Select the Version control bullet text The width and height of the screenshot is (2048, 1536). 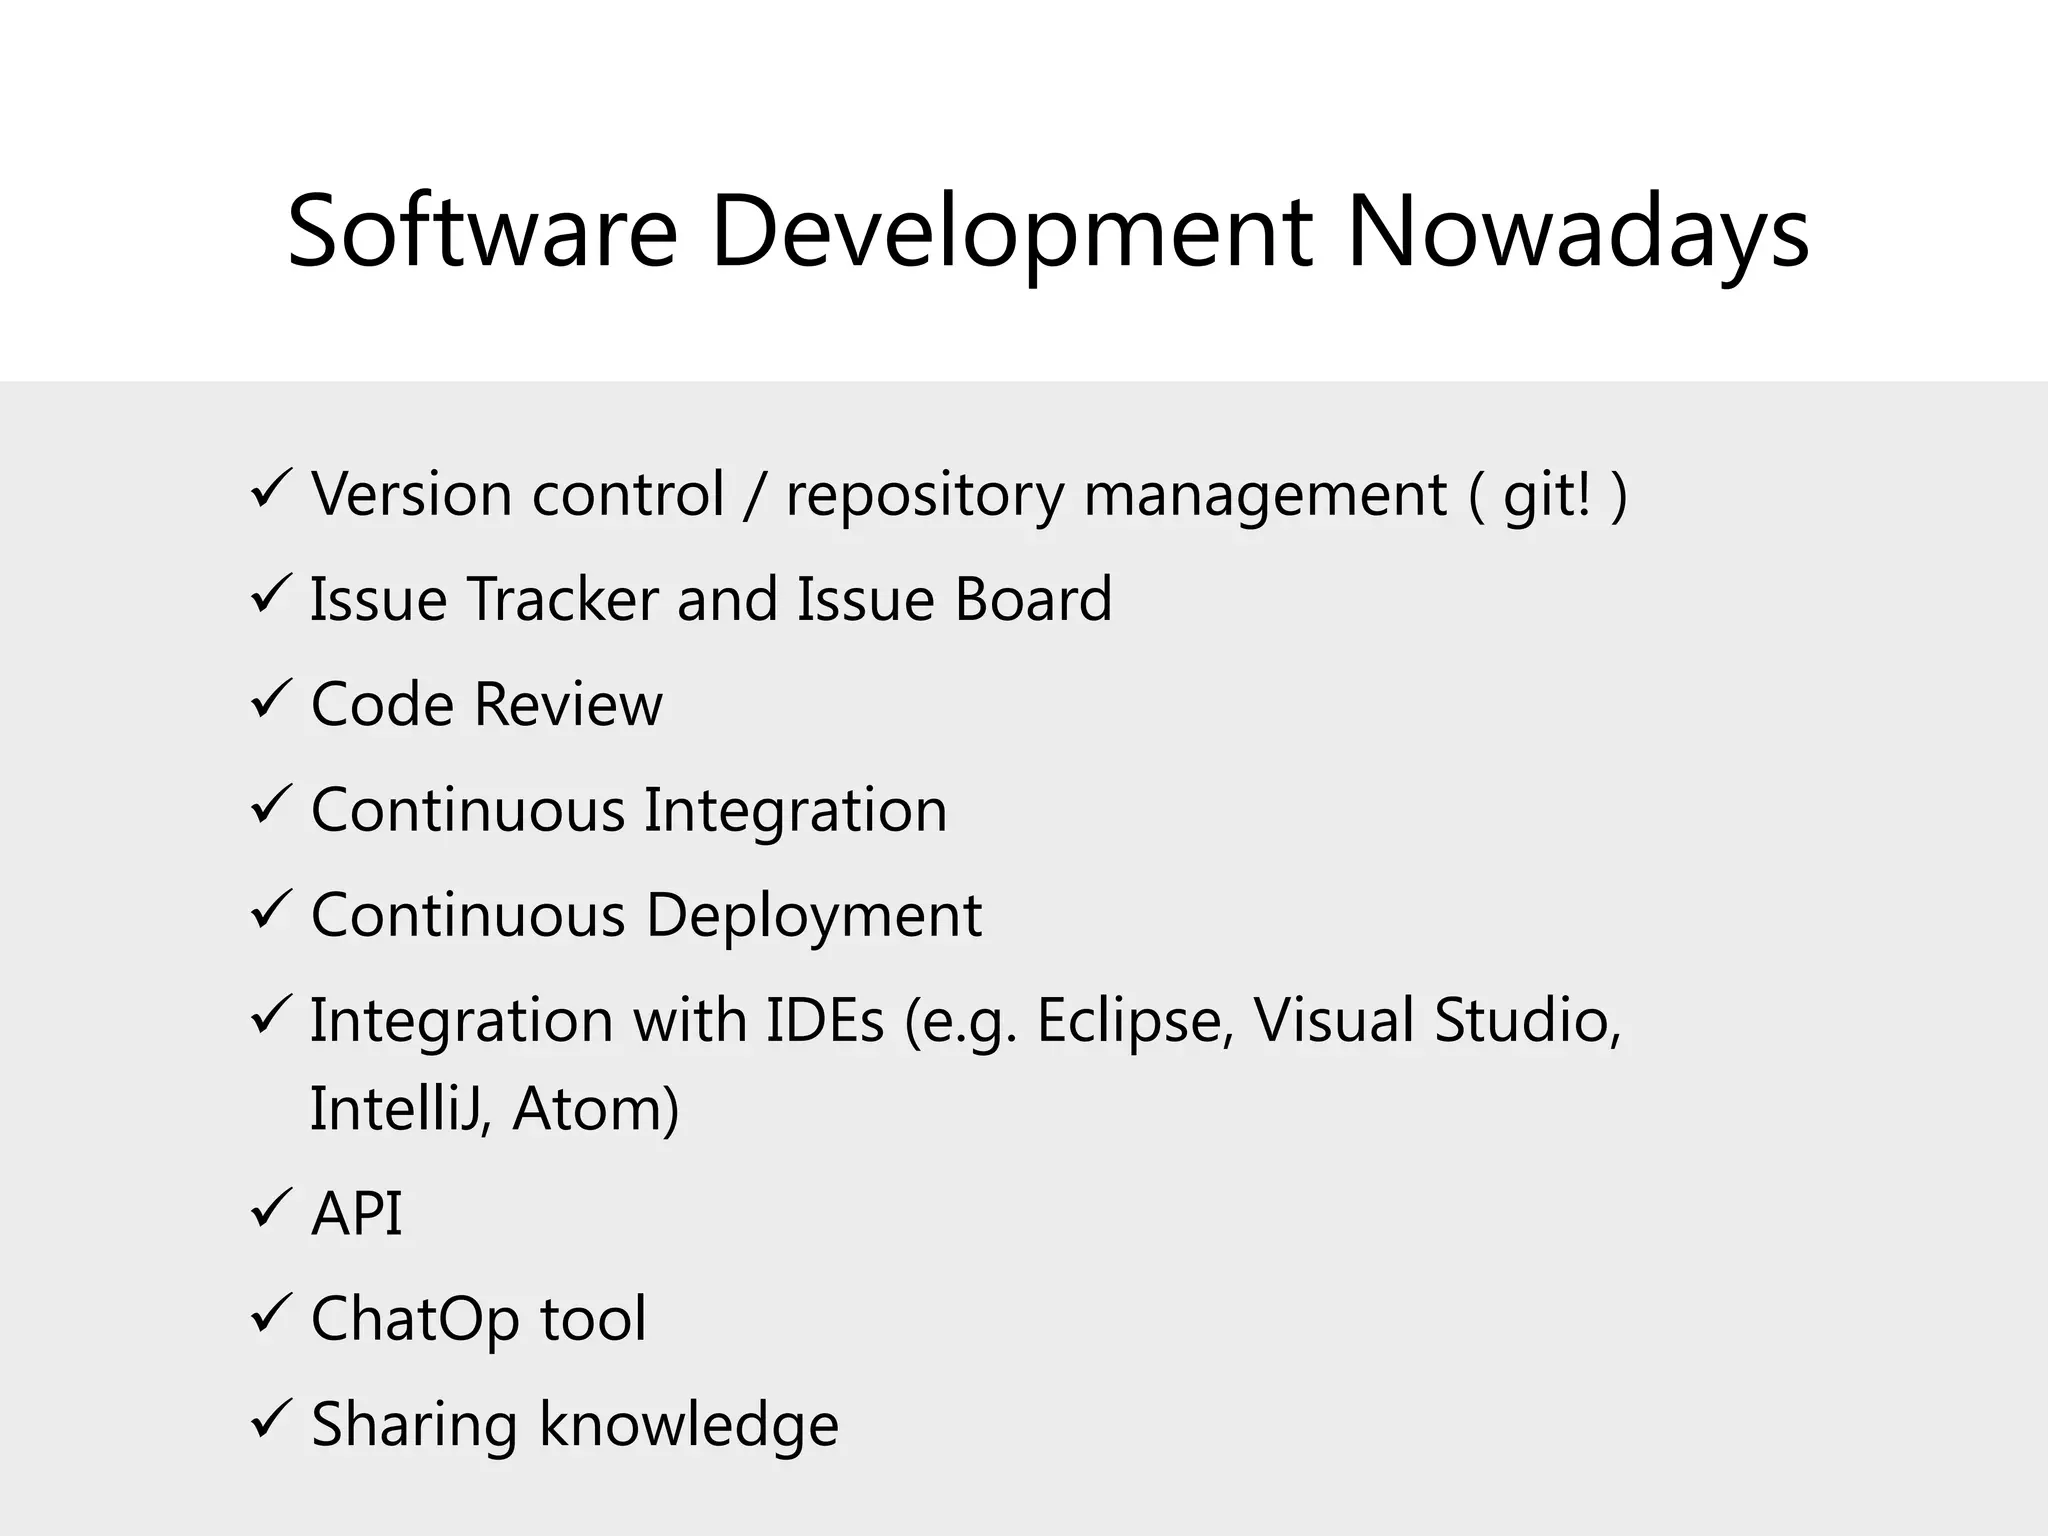pyautogui.click(x=968, y=494)
